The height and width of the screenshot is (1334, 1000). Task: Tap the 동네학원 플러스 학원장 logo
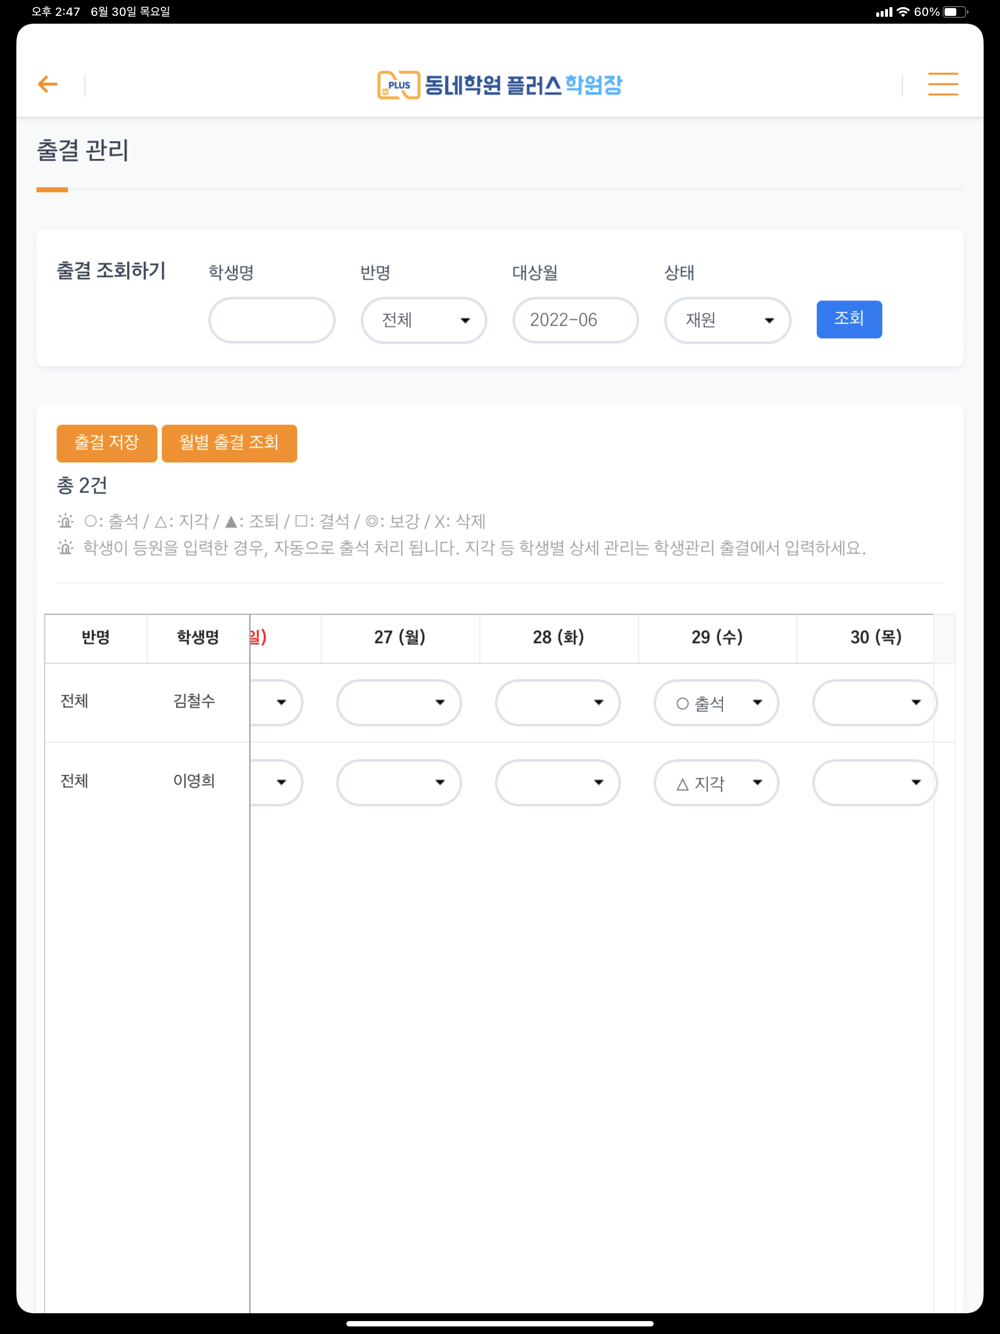499,85
